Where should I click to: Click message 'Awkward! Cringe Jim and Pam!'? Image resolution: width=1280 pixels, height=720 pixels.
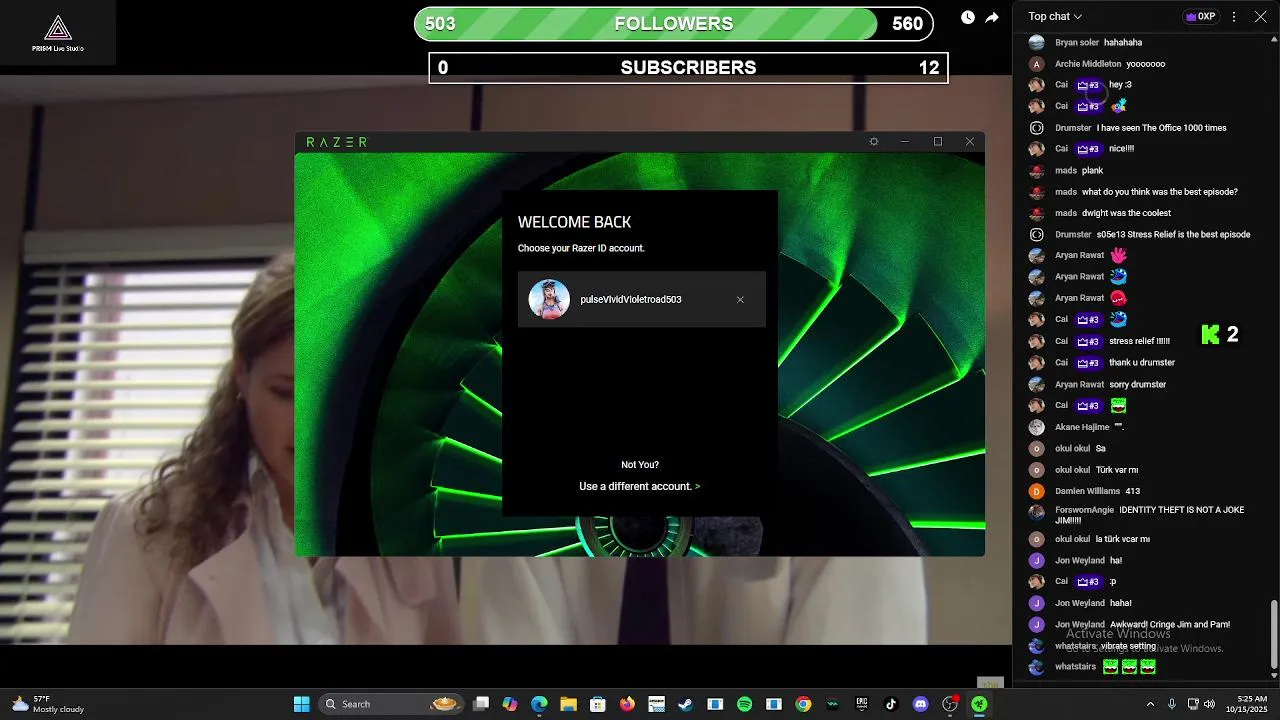coord(1170,624)
